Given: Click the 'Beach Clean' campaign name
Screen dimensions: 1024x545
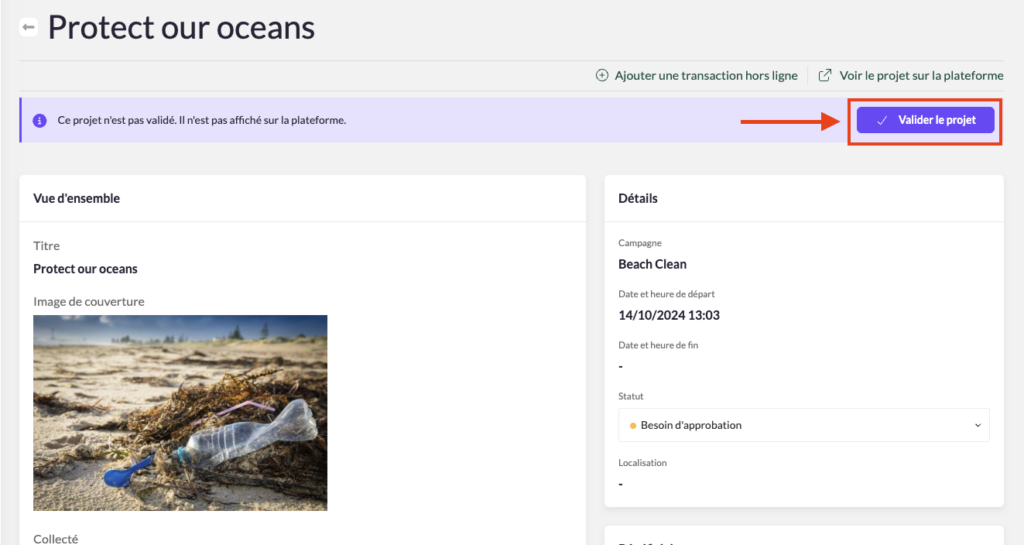Looking at the screenshot, I should [652, 264].
